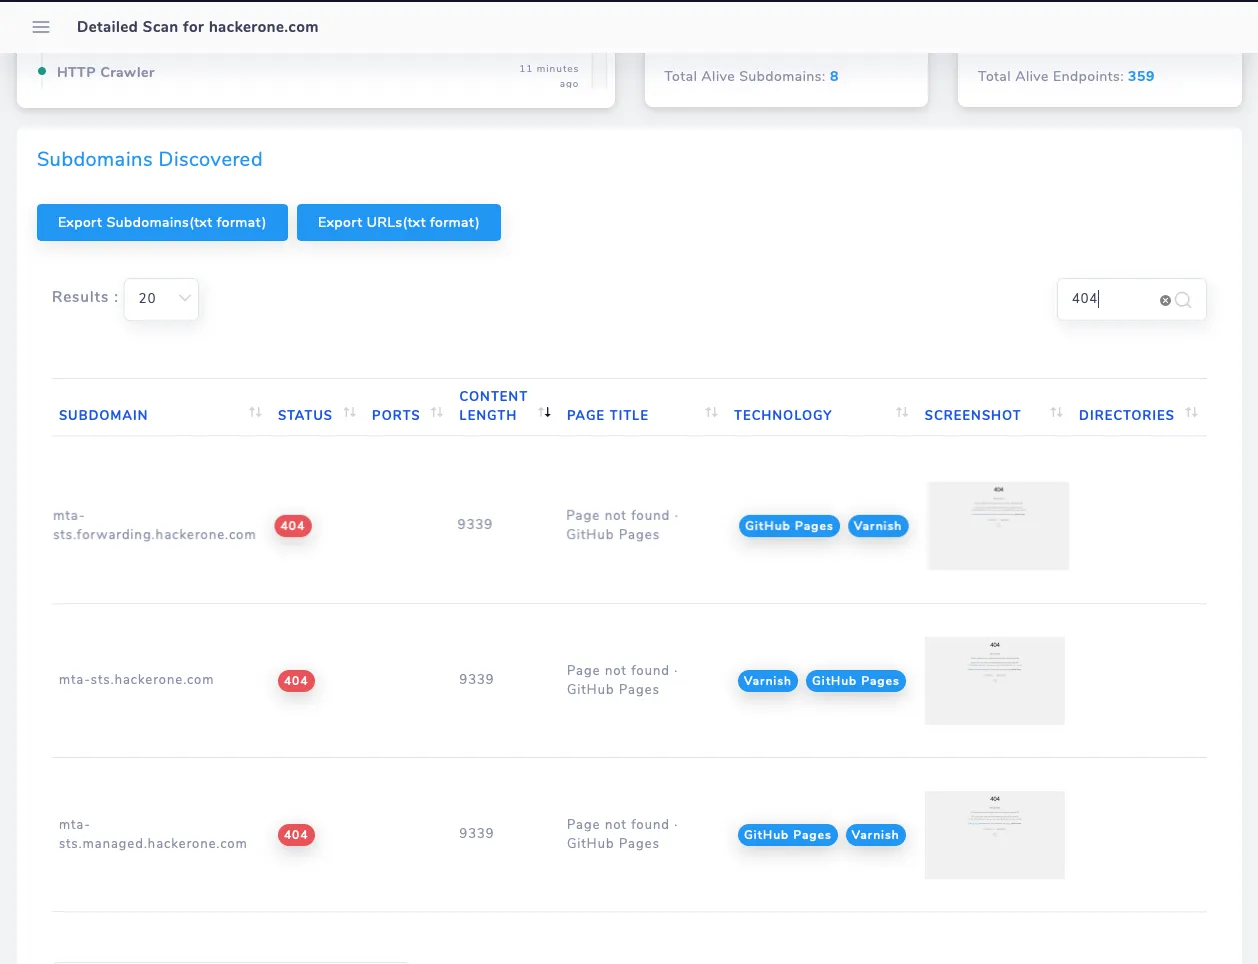
Task: Click the 404 status badge for mta-sts.hackerone.com
Action: 296,681
